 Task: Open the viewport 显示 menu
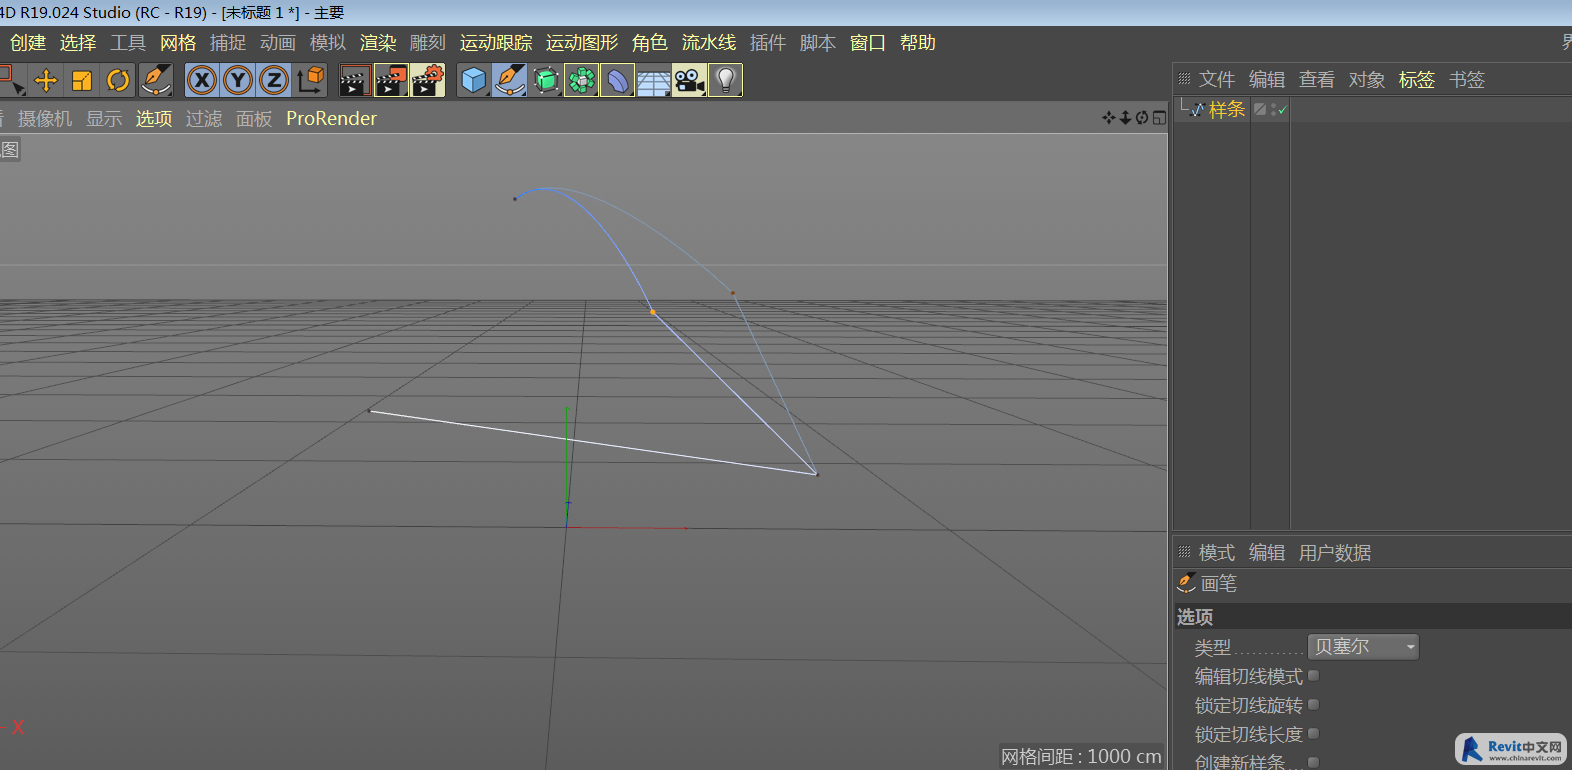point(104,119)
